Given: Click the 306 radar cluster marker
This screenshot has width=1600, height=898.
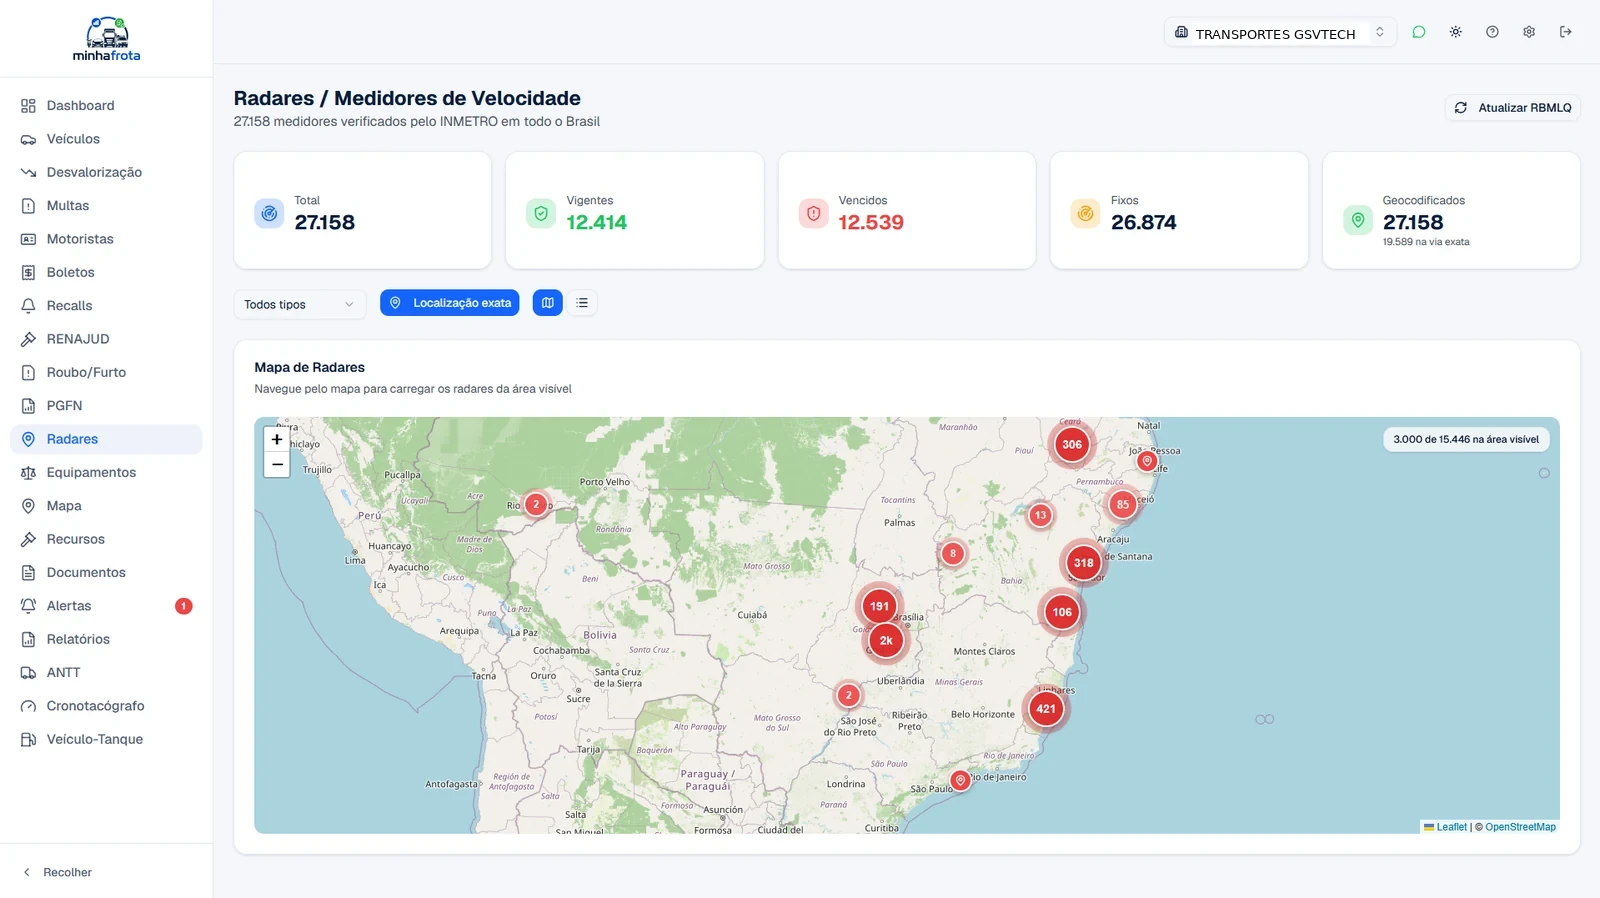Looking at the screenshot, I should click(1072, 445).
